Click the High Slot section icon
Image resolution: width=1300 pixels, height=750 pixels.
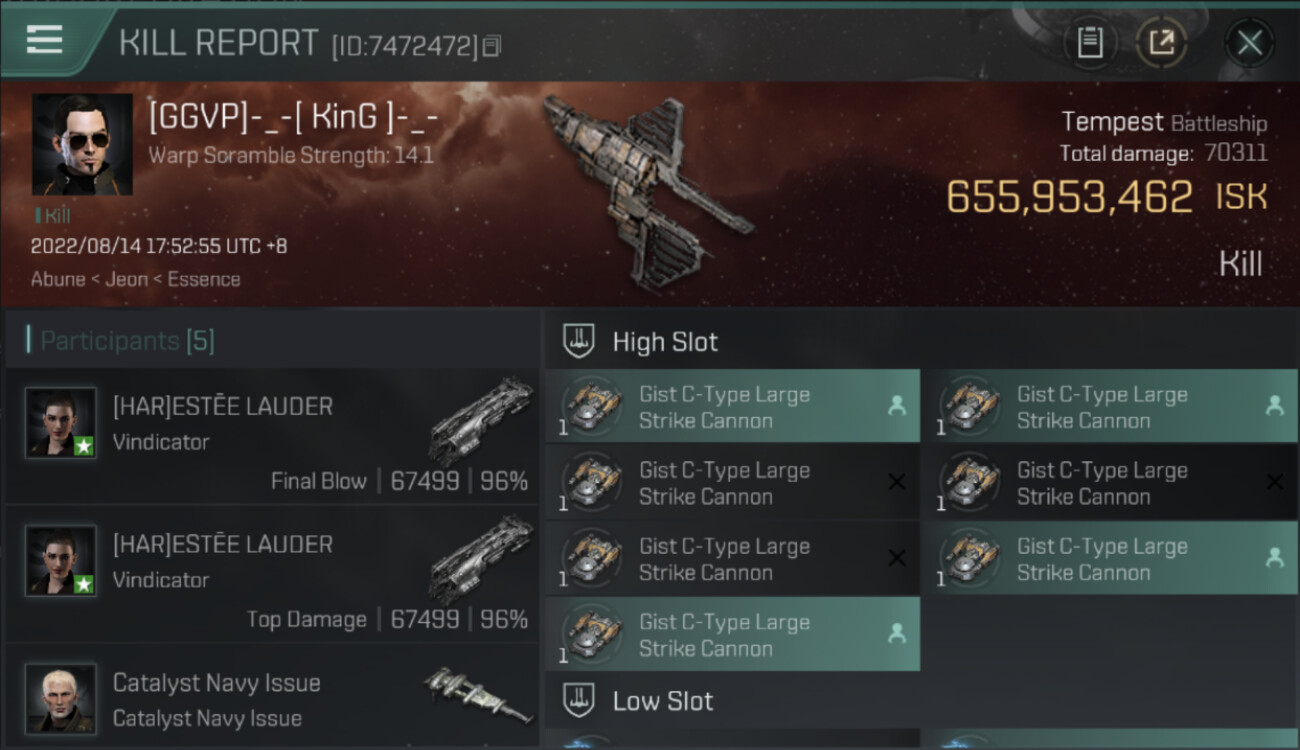[x=578, y=341]
